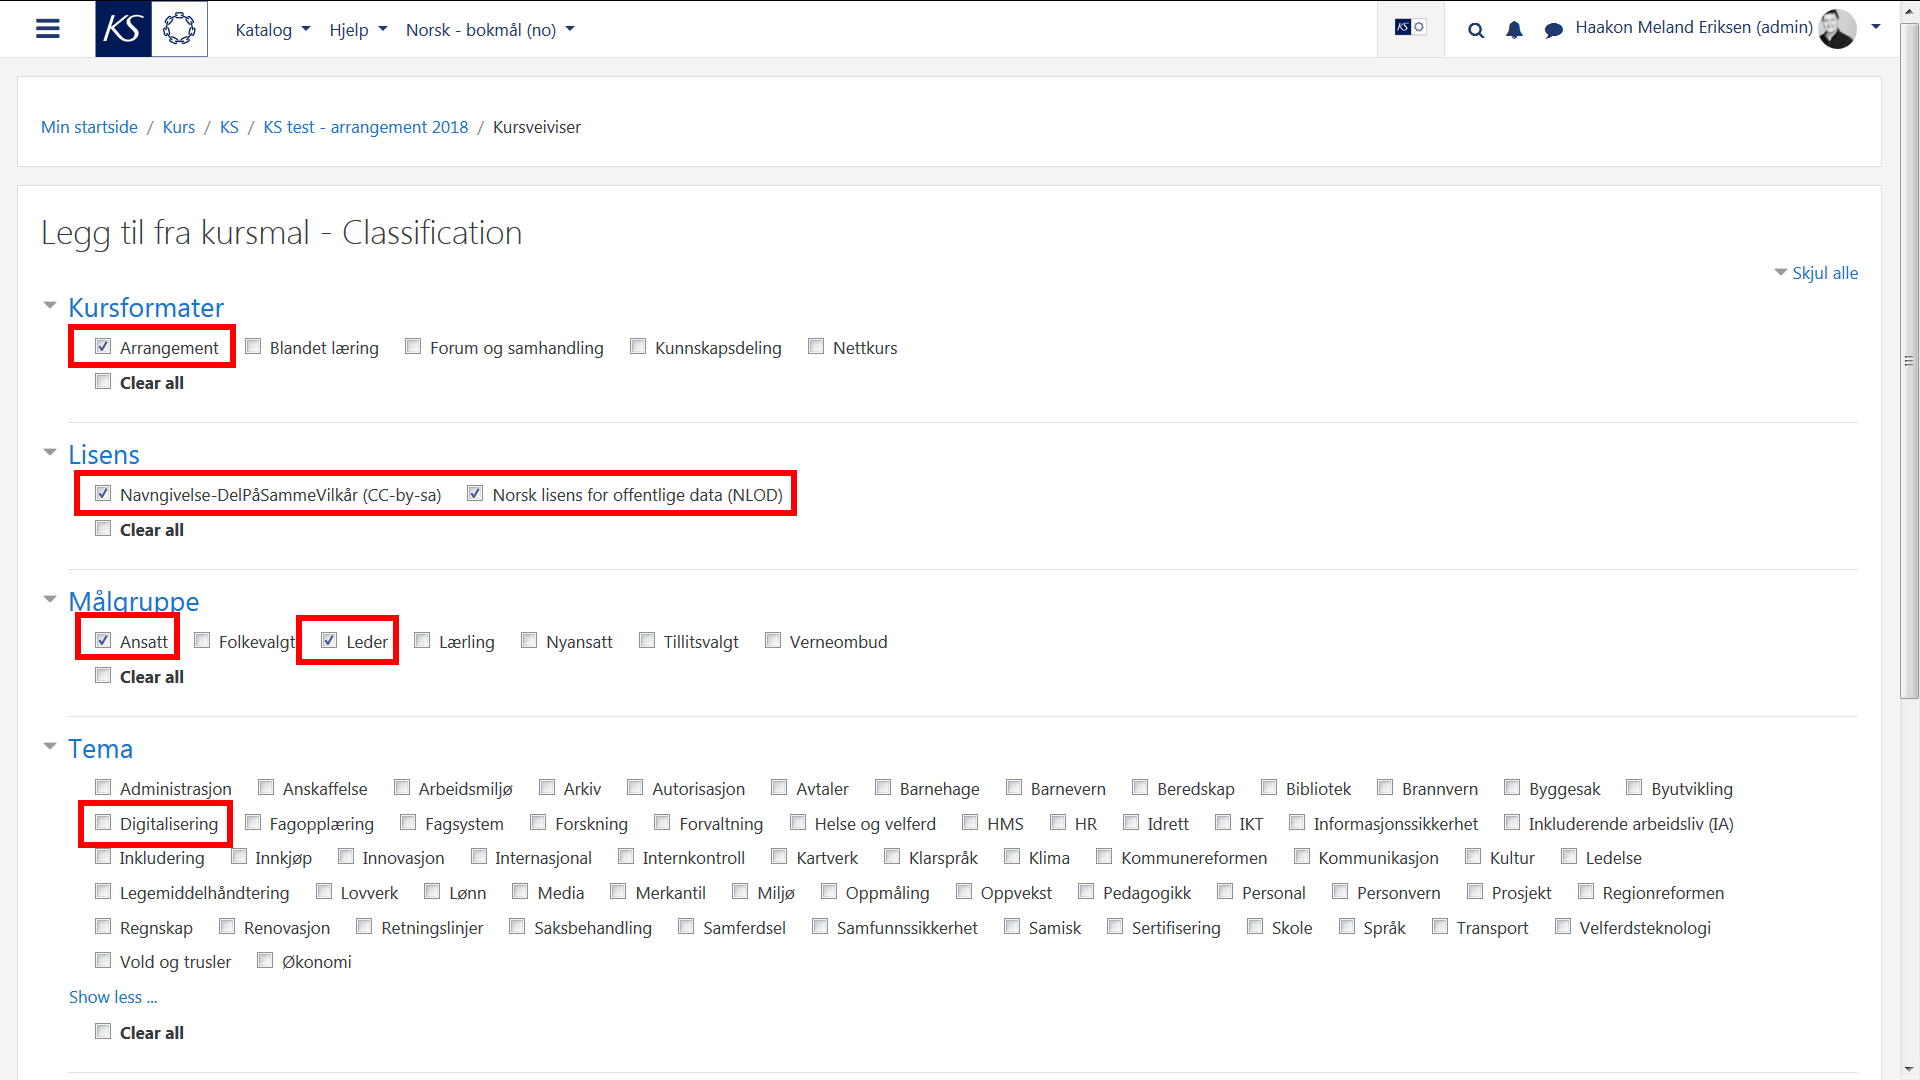This screenshot has height=1080, width=1920.
Task: Click the Show less link
Action: (x=113, y=997)
